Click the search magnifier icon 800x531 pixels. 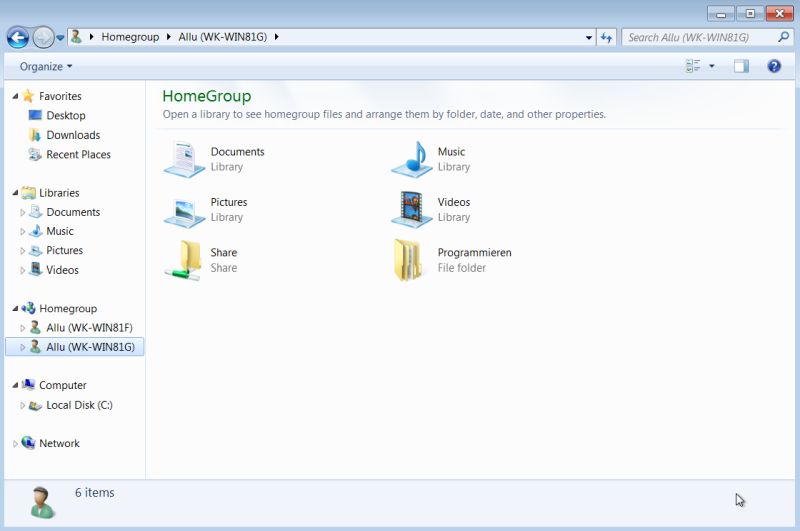pos(784,37)
